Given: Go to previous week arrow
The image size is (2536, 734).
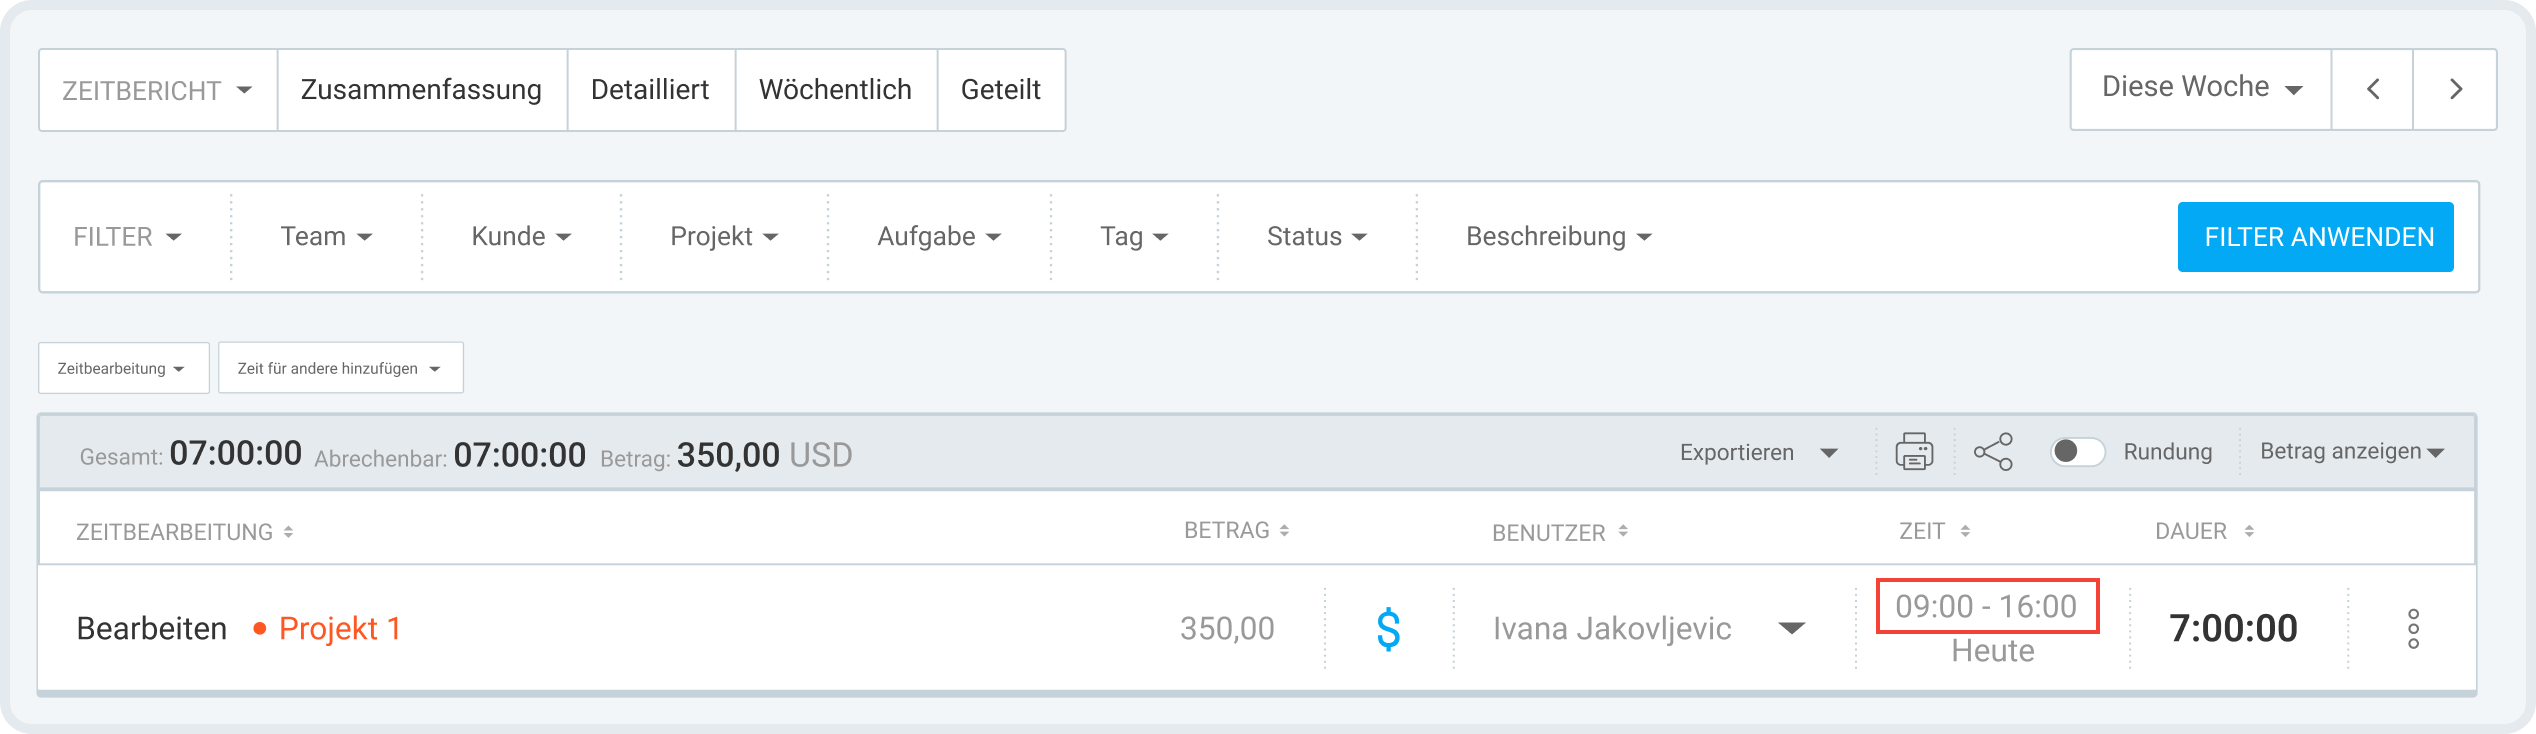Looking at the screenshot, I should (x=2372, y=90).
